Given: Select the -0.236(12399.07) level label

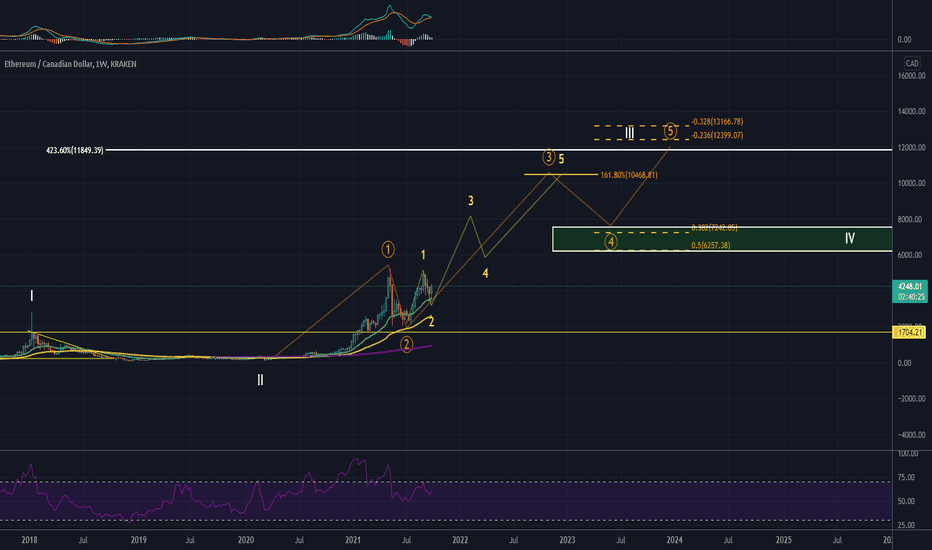Looking at the screenshot, I should pyautogui.click(x=717, y=135).
